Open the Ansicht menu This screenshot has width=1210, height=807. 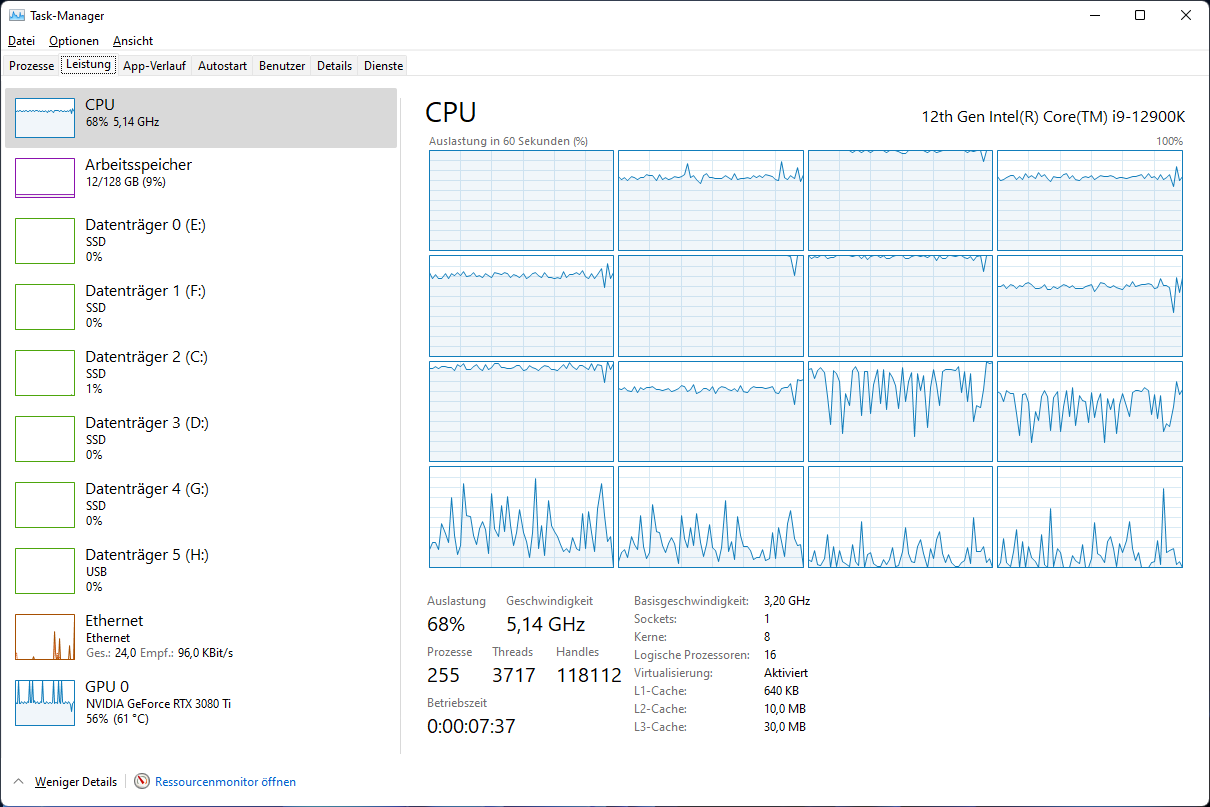[x=132, y=41]
